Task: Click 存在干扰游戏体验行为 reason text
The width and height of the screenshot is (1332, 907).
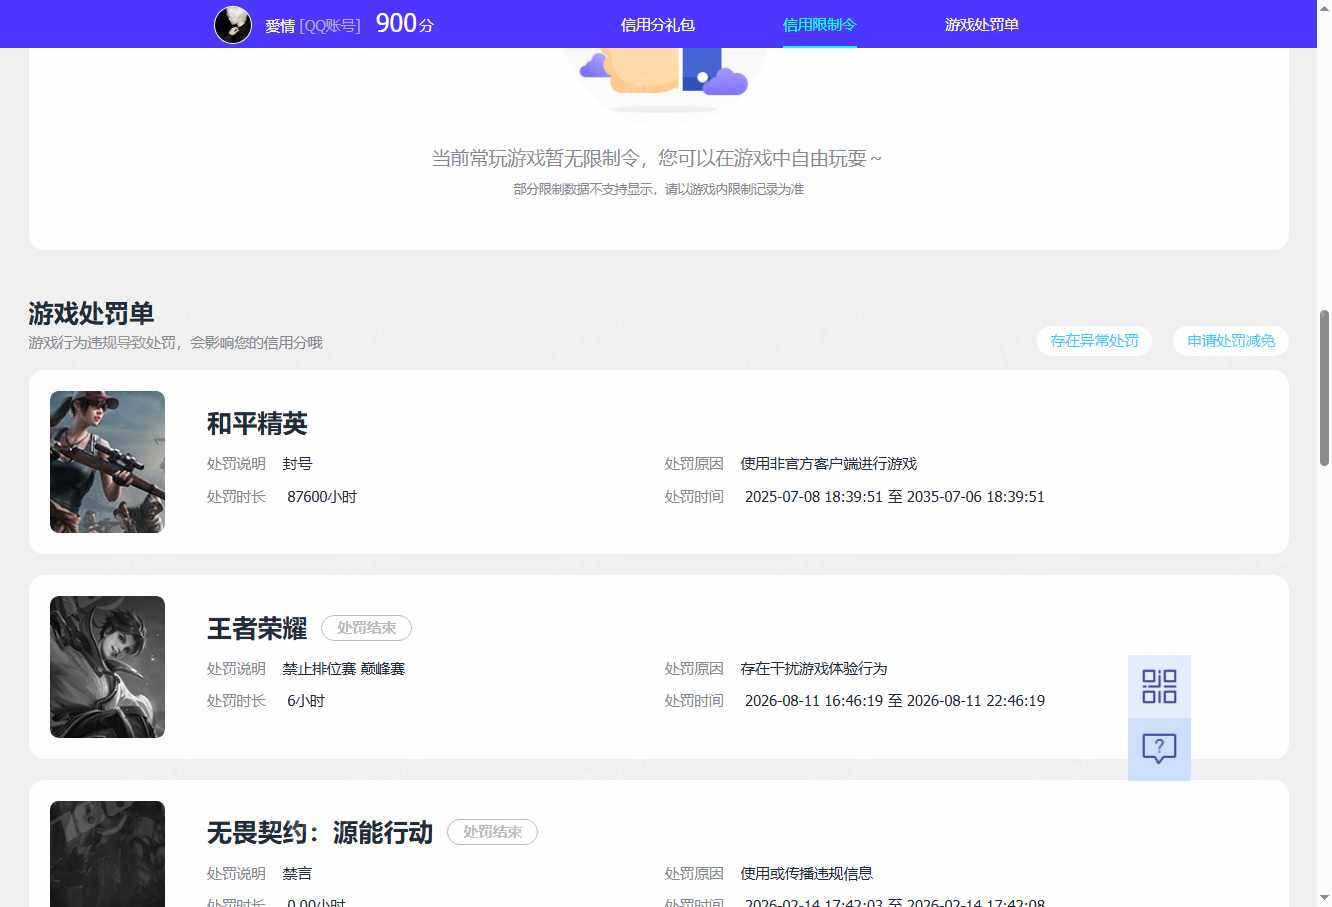Action: click(814, 669)
